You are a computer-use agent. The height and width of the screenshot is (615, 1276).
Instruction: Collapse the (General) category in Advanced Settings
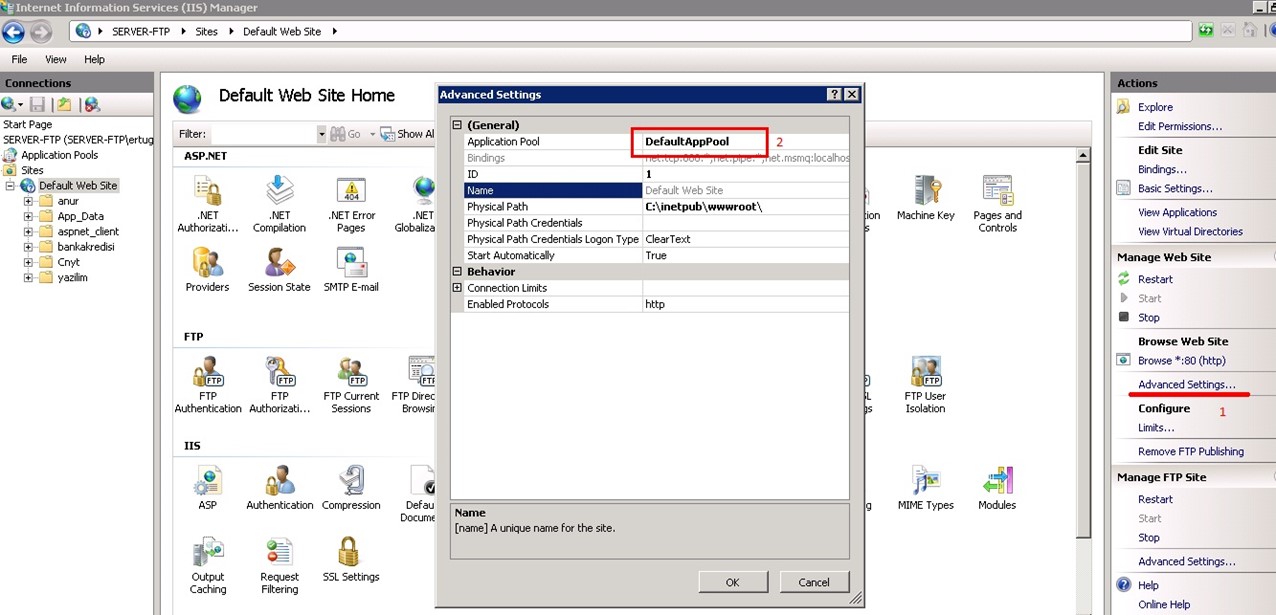click(x=457, y=125)
